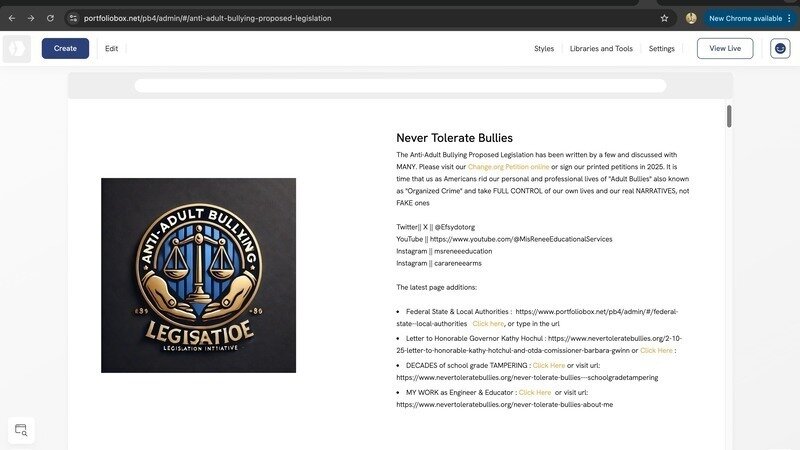Open the Edit menu
800x450 pixels.
[x=111, y=48]
